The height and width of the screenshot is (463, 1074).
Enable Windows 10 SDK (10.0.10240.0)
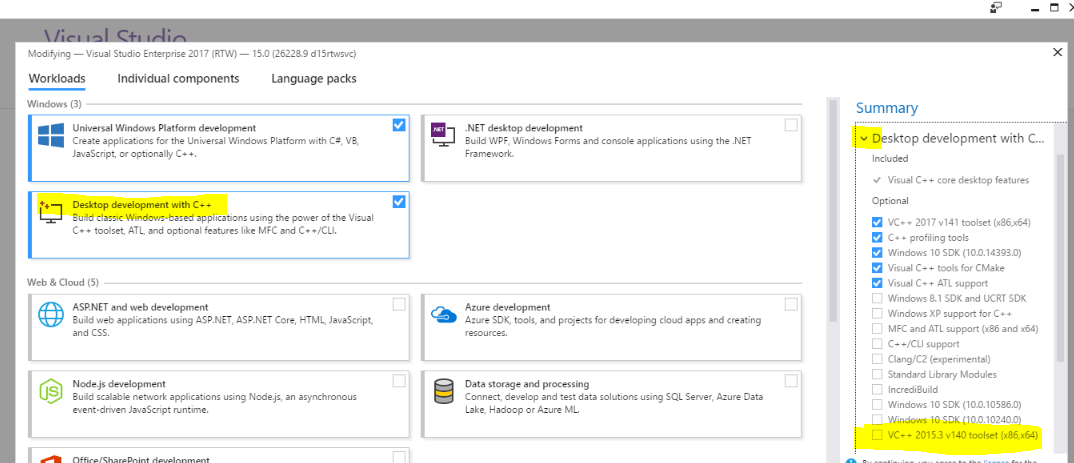coord(877,420)
